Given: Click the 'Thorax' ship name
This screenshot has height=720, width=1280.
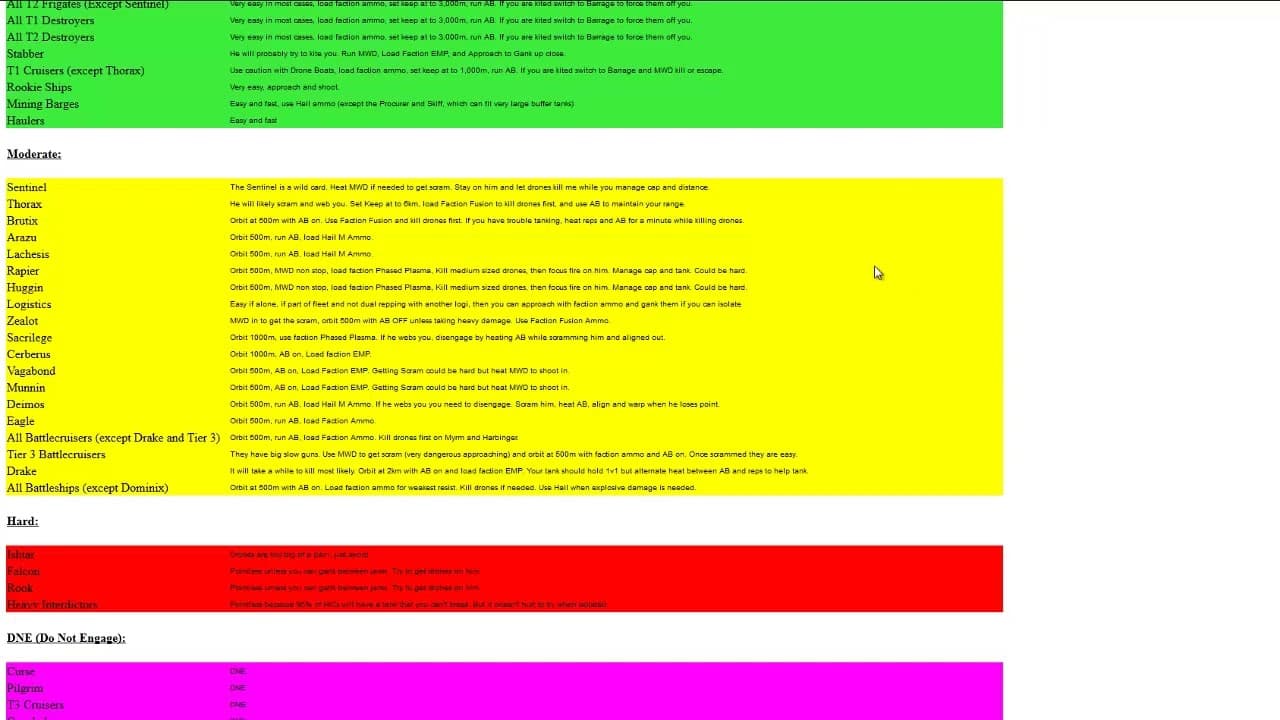Looking at the screenshot, I should click(24, 204).
